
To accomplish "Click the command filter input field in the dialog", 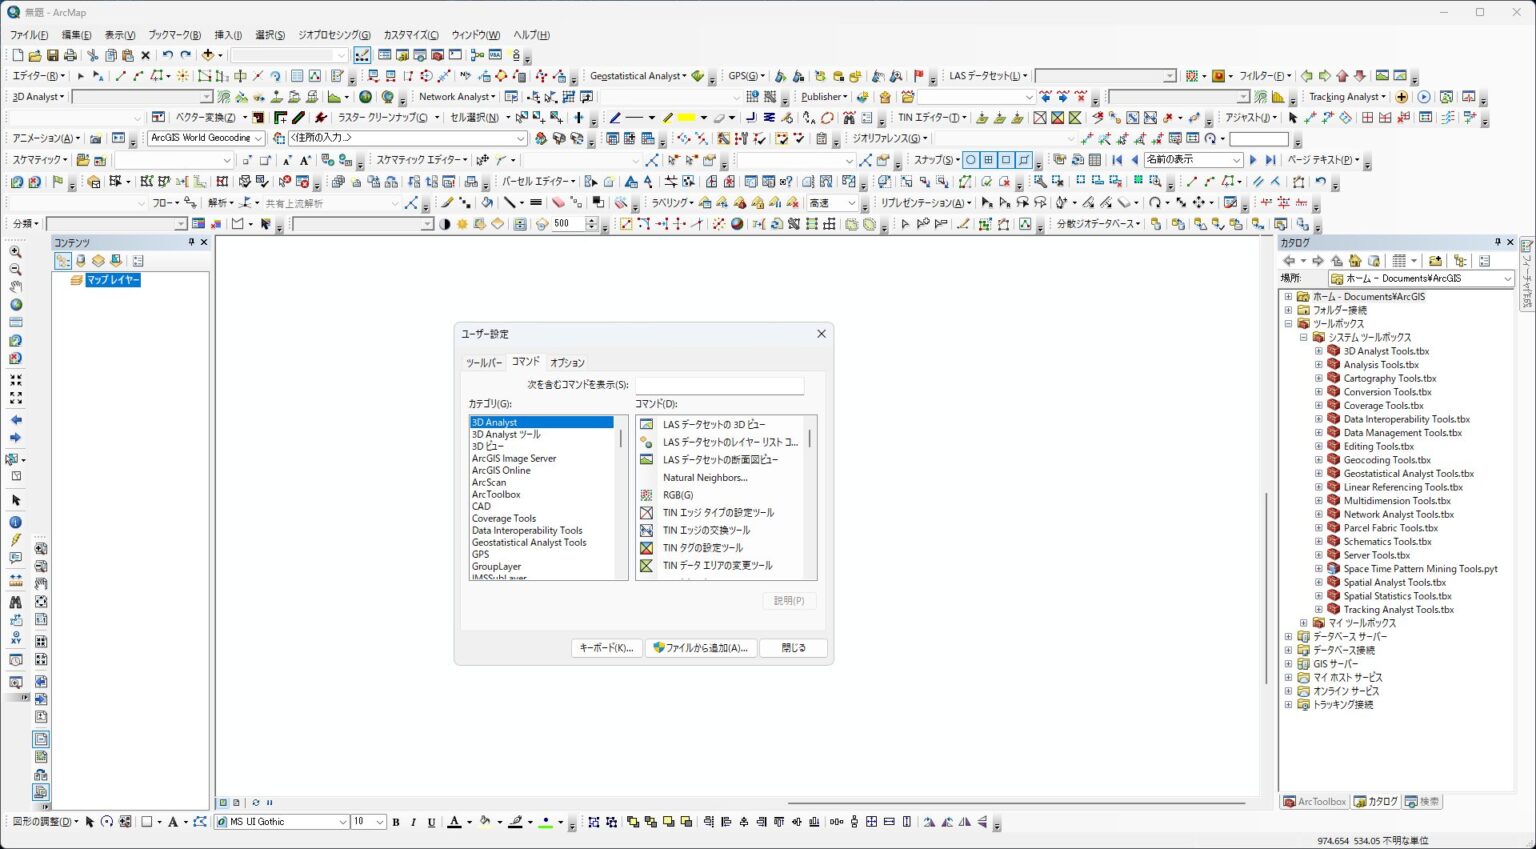I will click(719, 384).
